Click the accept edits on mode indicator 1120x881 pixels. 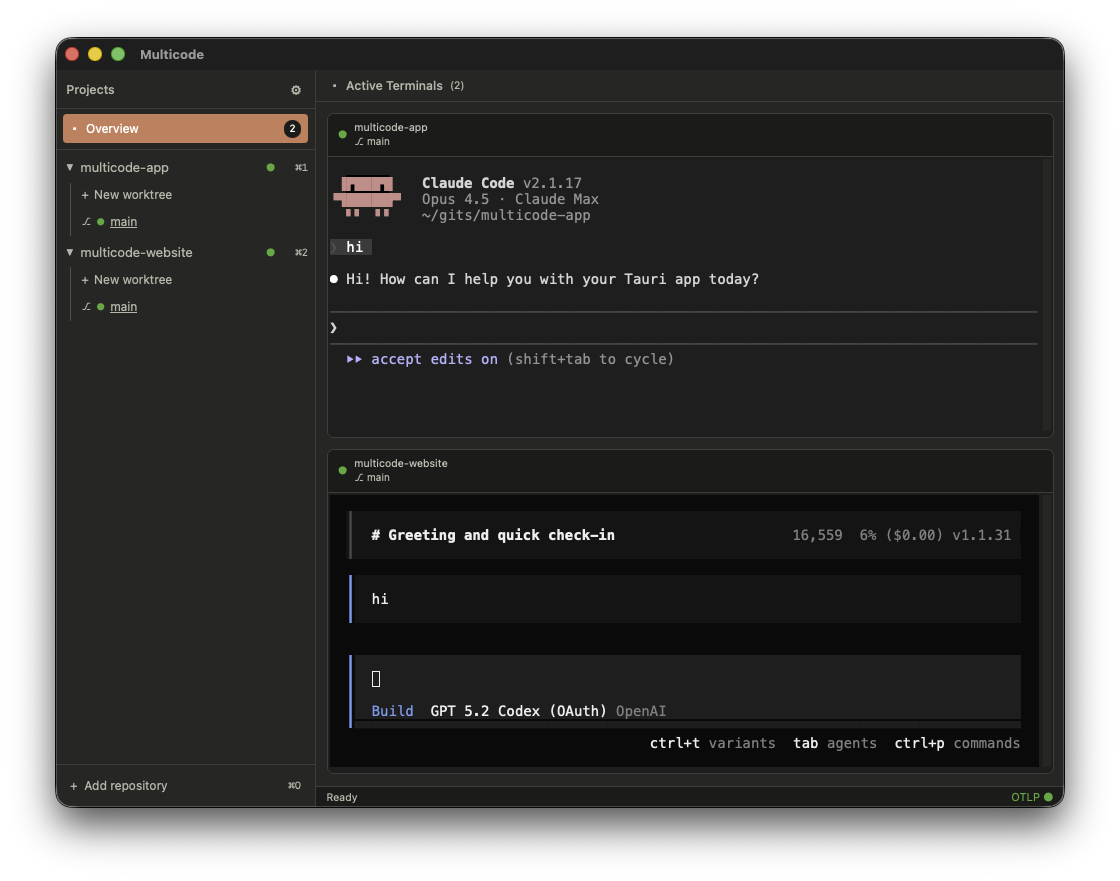click(434, 359)
